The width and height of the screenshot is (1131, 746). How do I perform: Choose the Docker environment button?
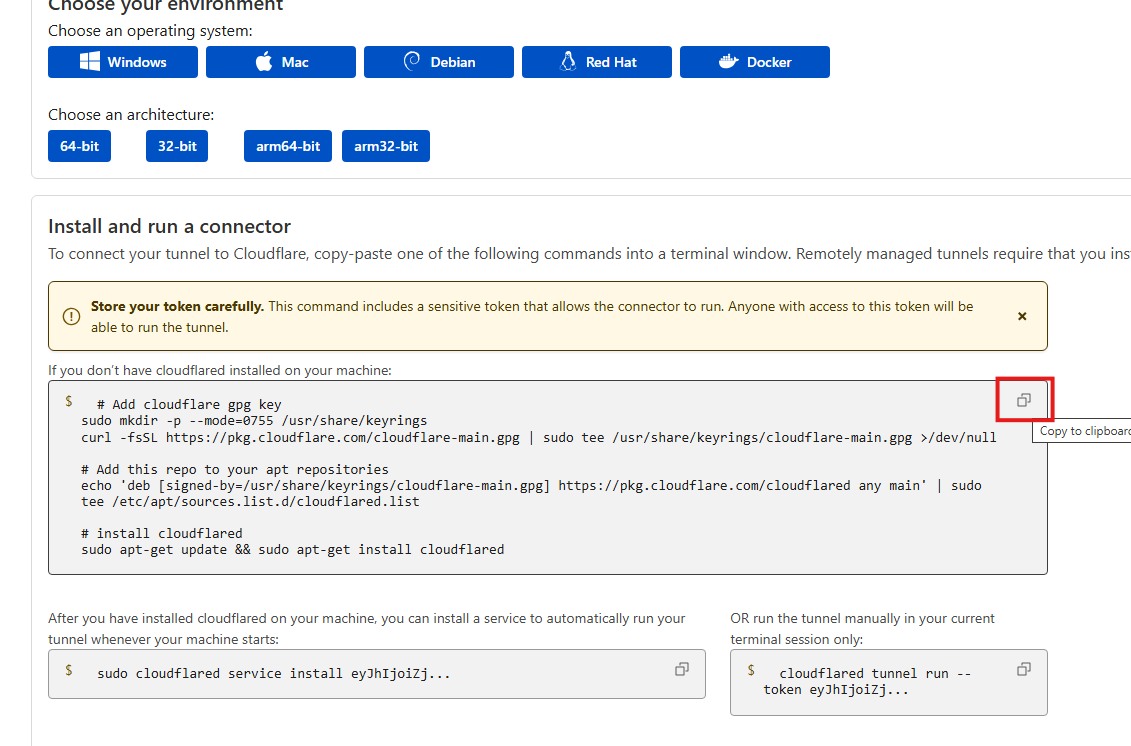[x=755, y=62]
